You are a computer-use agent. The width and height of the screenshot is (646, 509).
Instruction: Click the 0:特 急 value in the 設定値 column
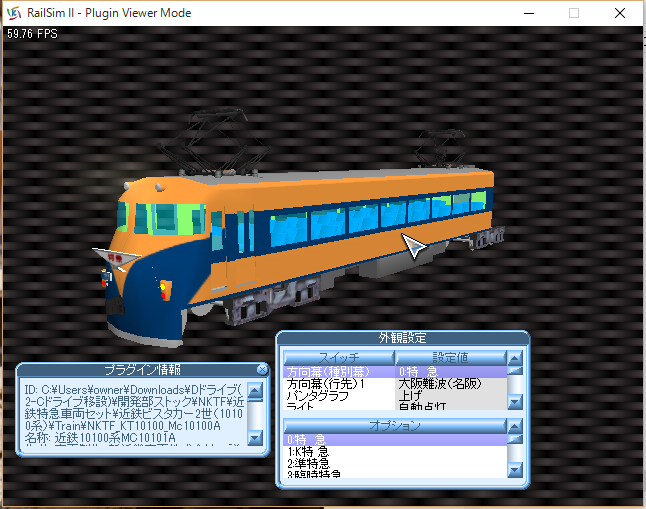tap(418, 372)
